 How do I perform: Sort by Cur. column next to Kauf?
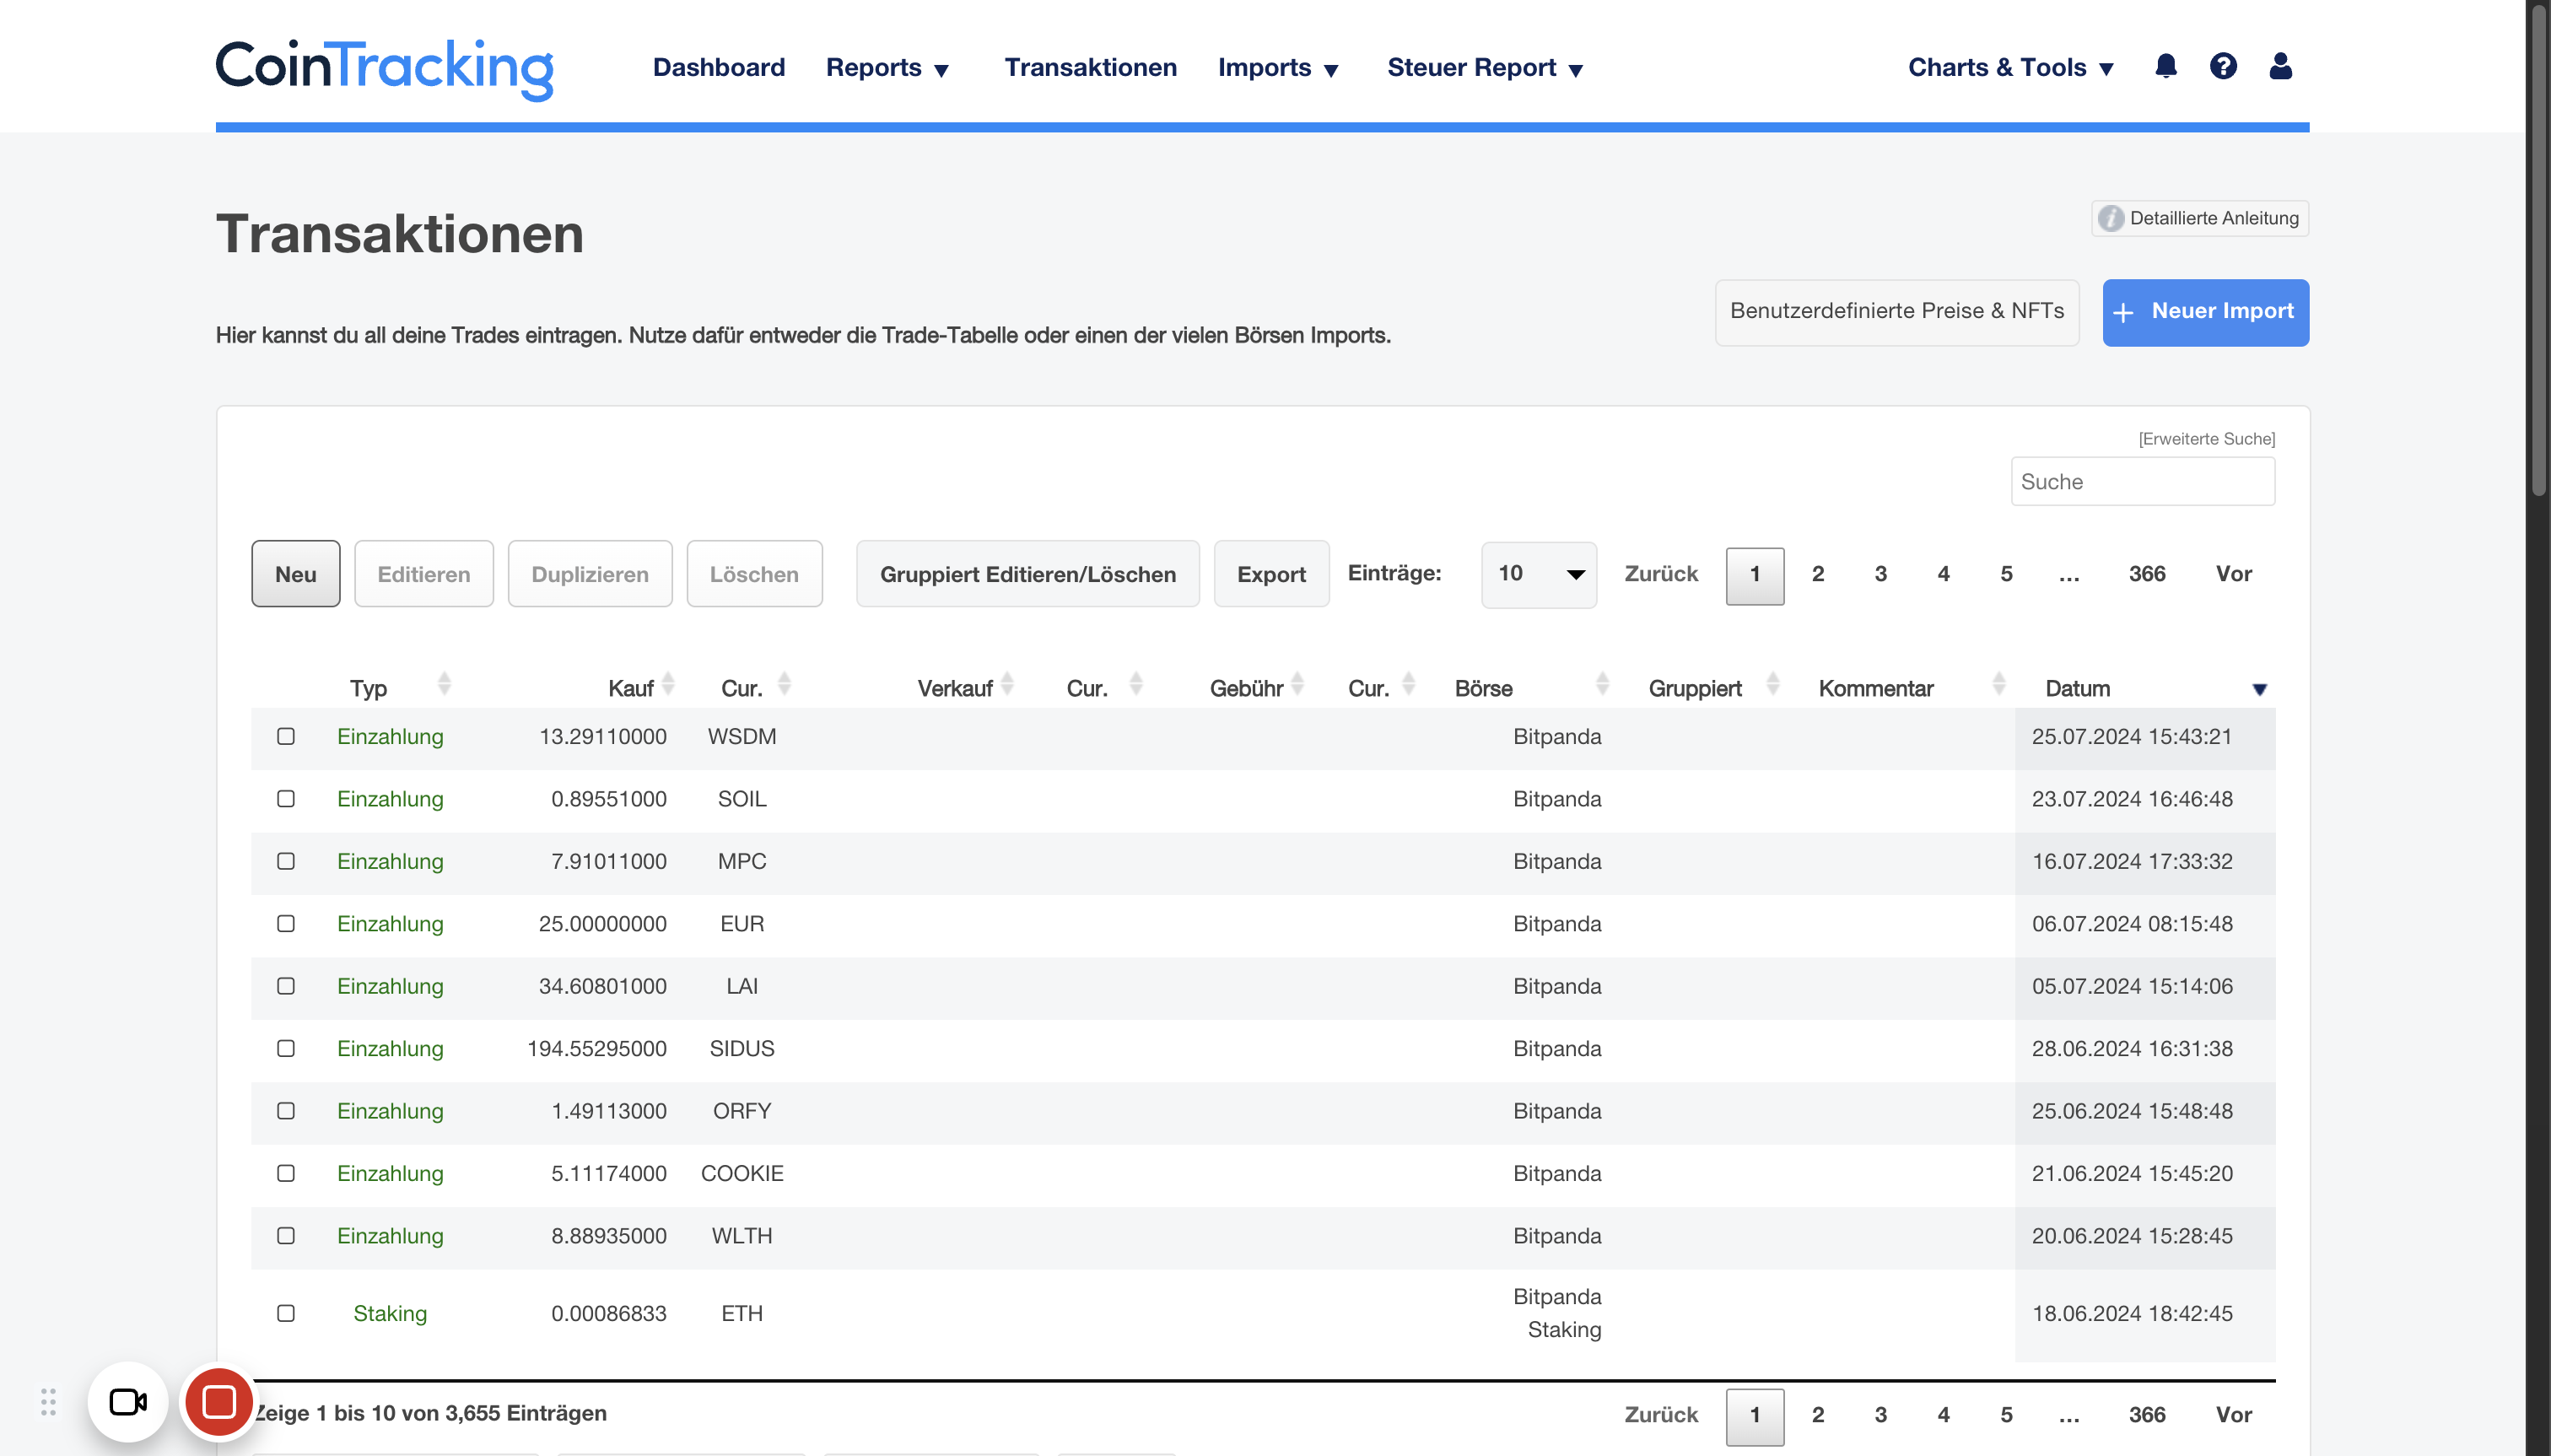point(784,684)
